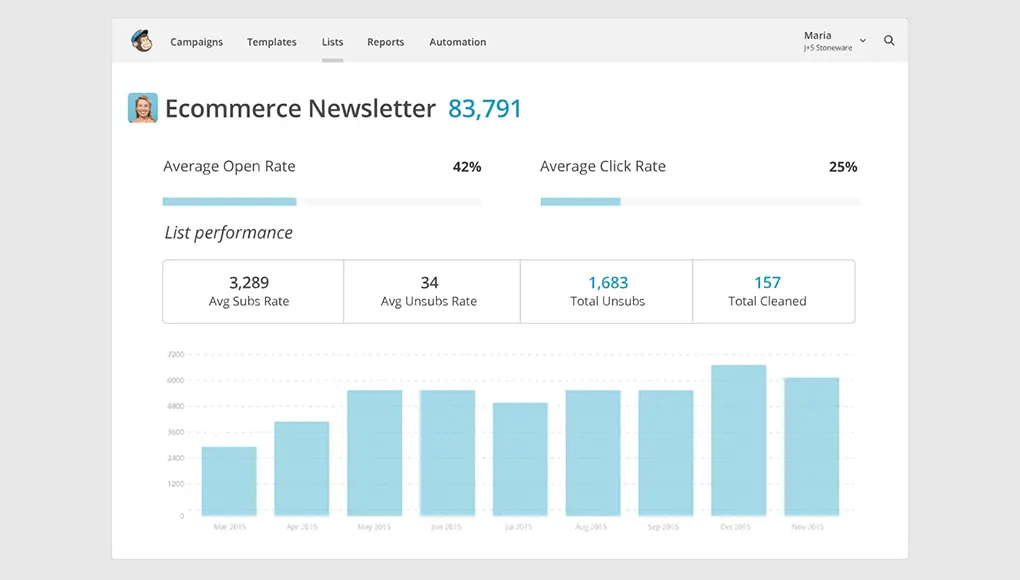Viewport: 1020px width, 580px height.
Task: Open the search magnifier icon
Action: [889, 40]
